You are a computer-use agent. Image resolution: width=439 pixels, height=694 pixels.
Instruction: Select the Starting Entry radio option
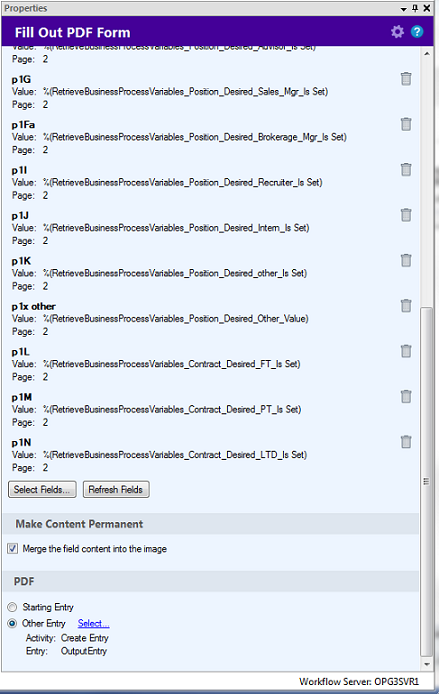pyautogui.click(x=12, y=607)
